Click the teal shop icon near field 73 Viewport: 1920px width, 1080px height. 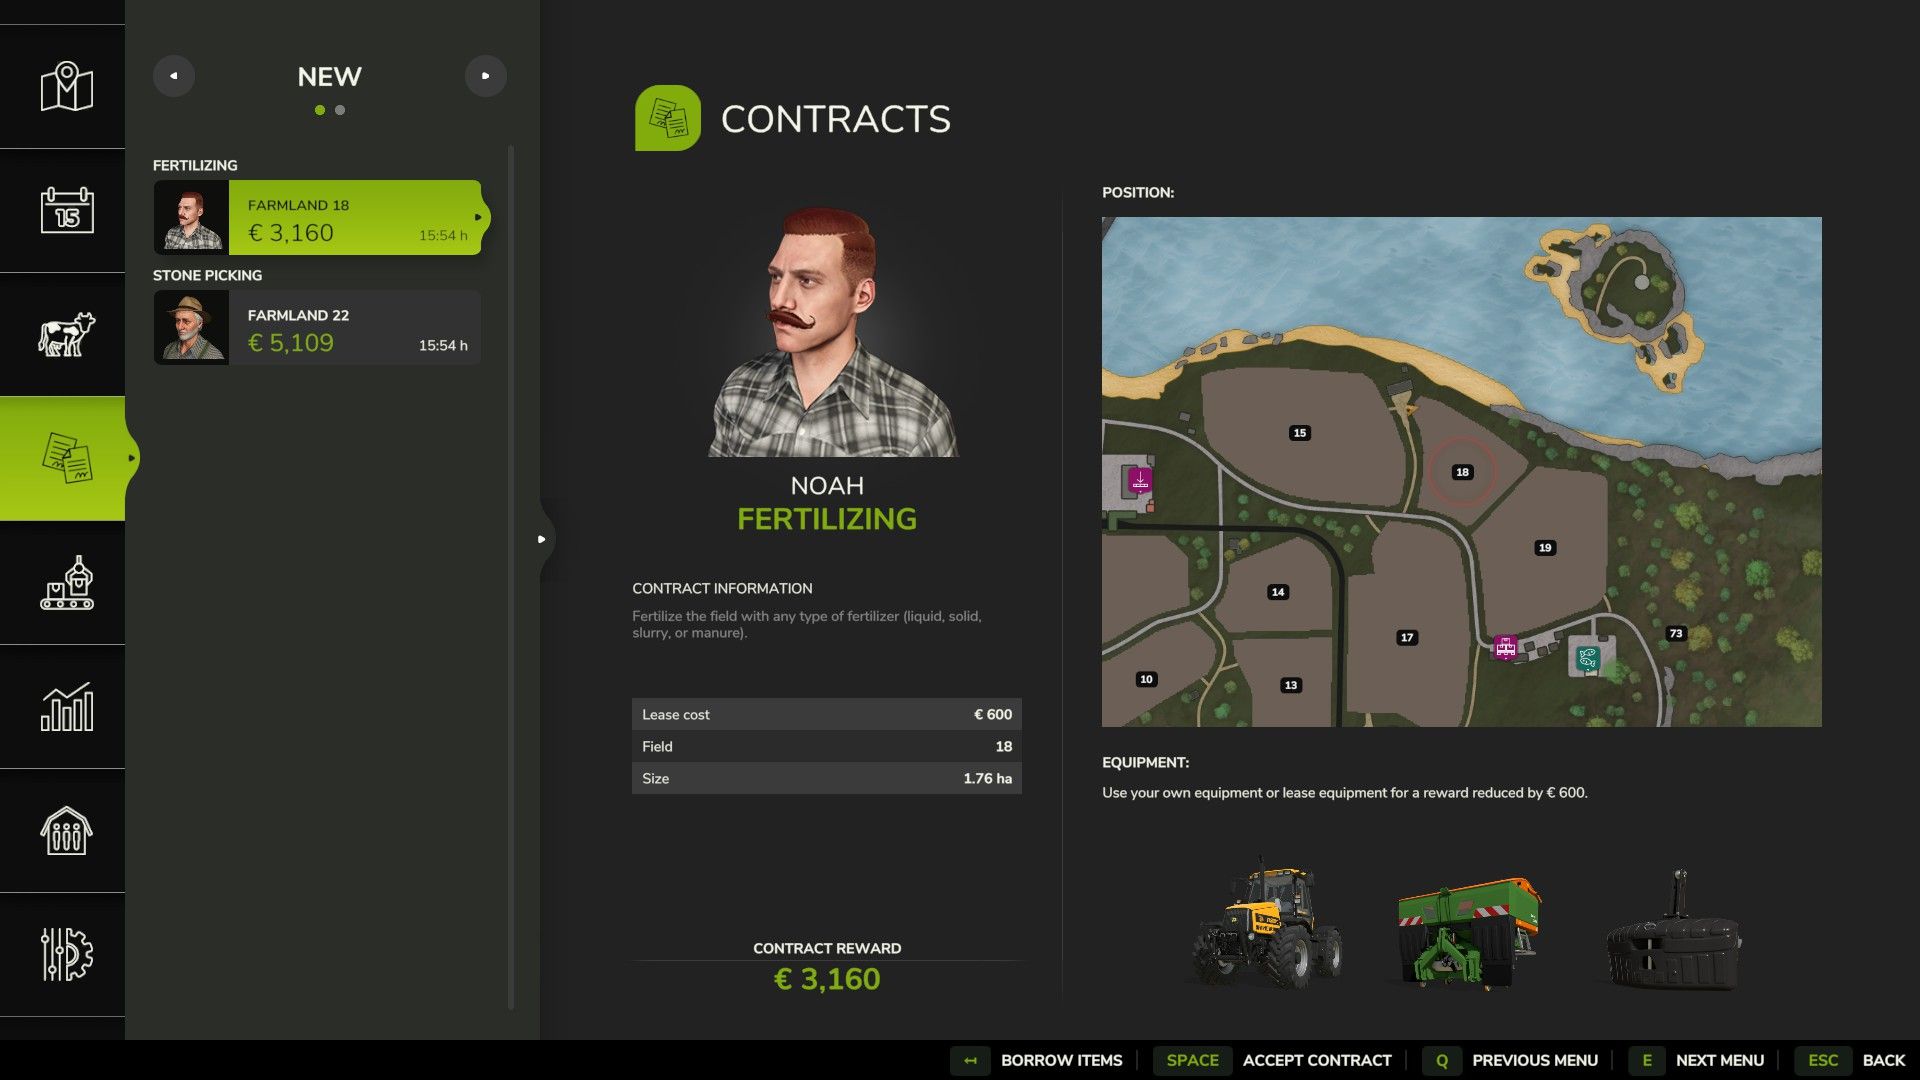coord(1587,658)
